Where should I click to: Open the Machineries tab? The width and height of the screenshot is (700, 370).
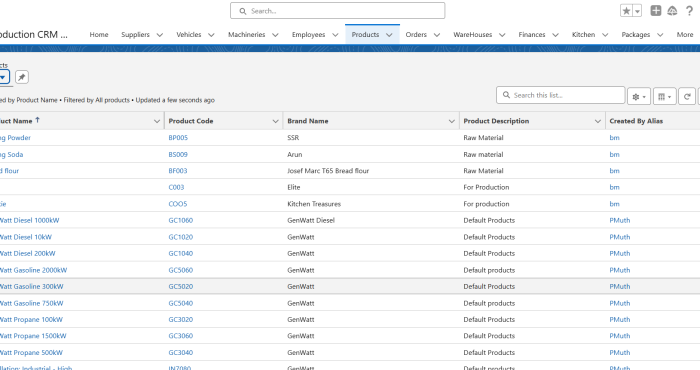(246, 34)
